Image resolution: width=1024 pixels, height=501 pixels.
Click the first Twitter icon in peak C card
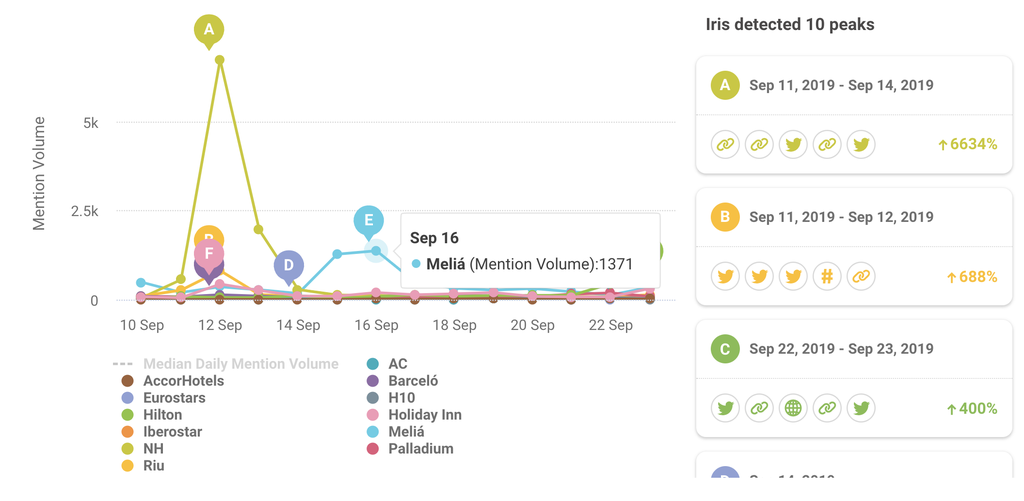(725, 408)
